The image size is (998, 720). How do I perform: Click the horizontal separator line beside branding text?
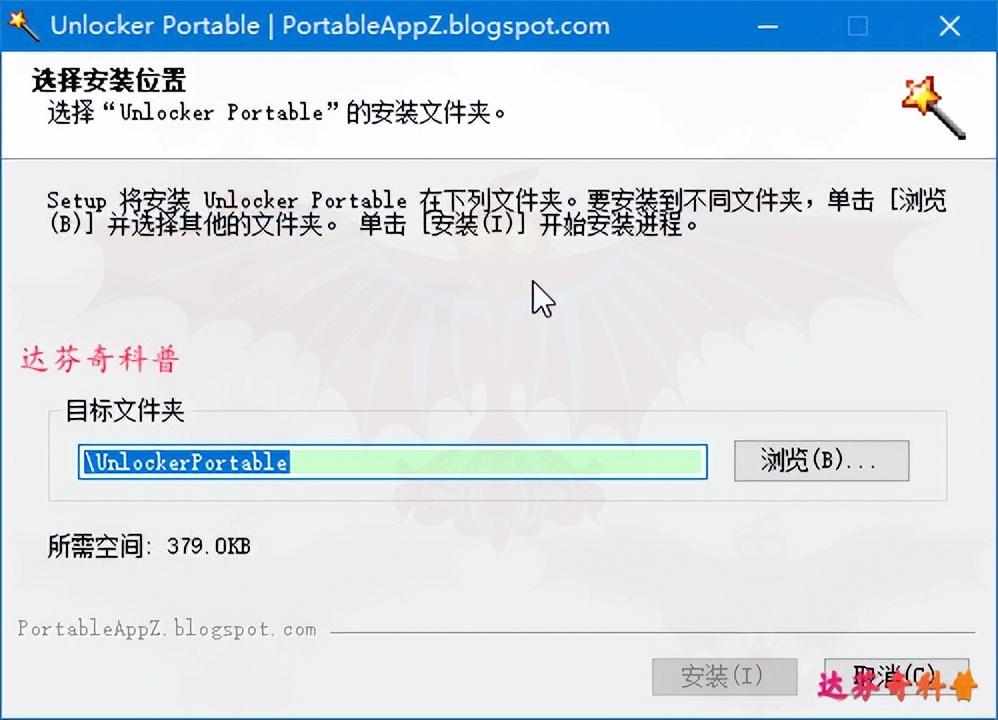pos(652,633)
